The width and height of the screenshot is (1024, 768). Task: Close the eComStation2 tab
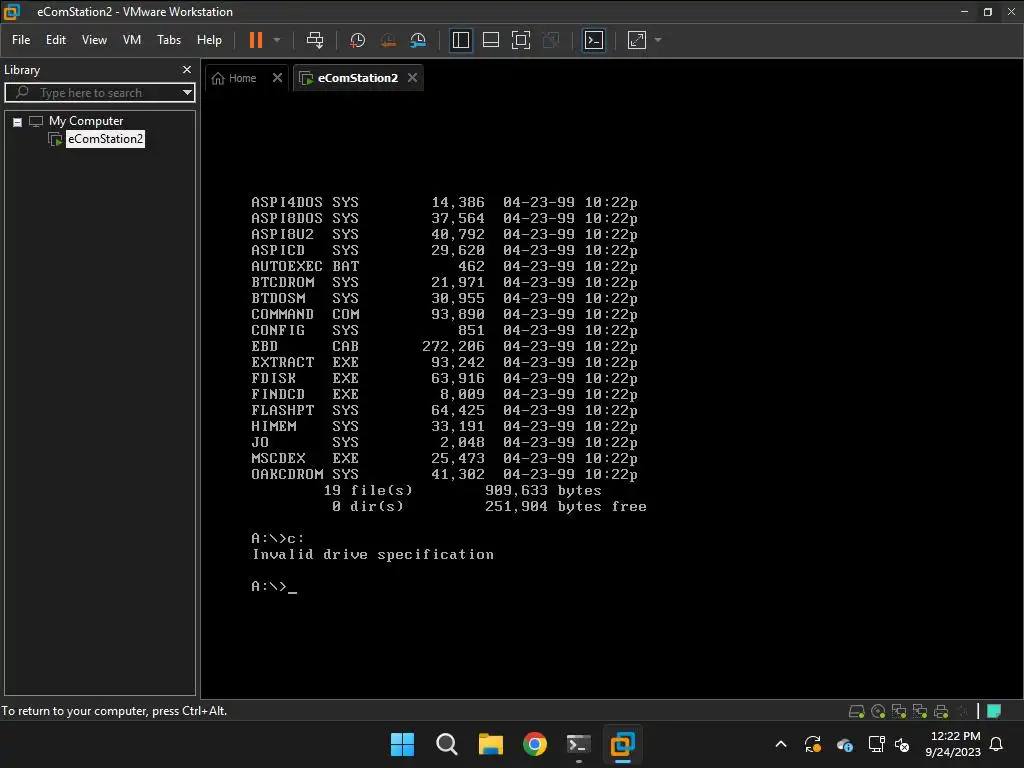tap(412, 78)
